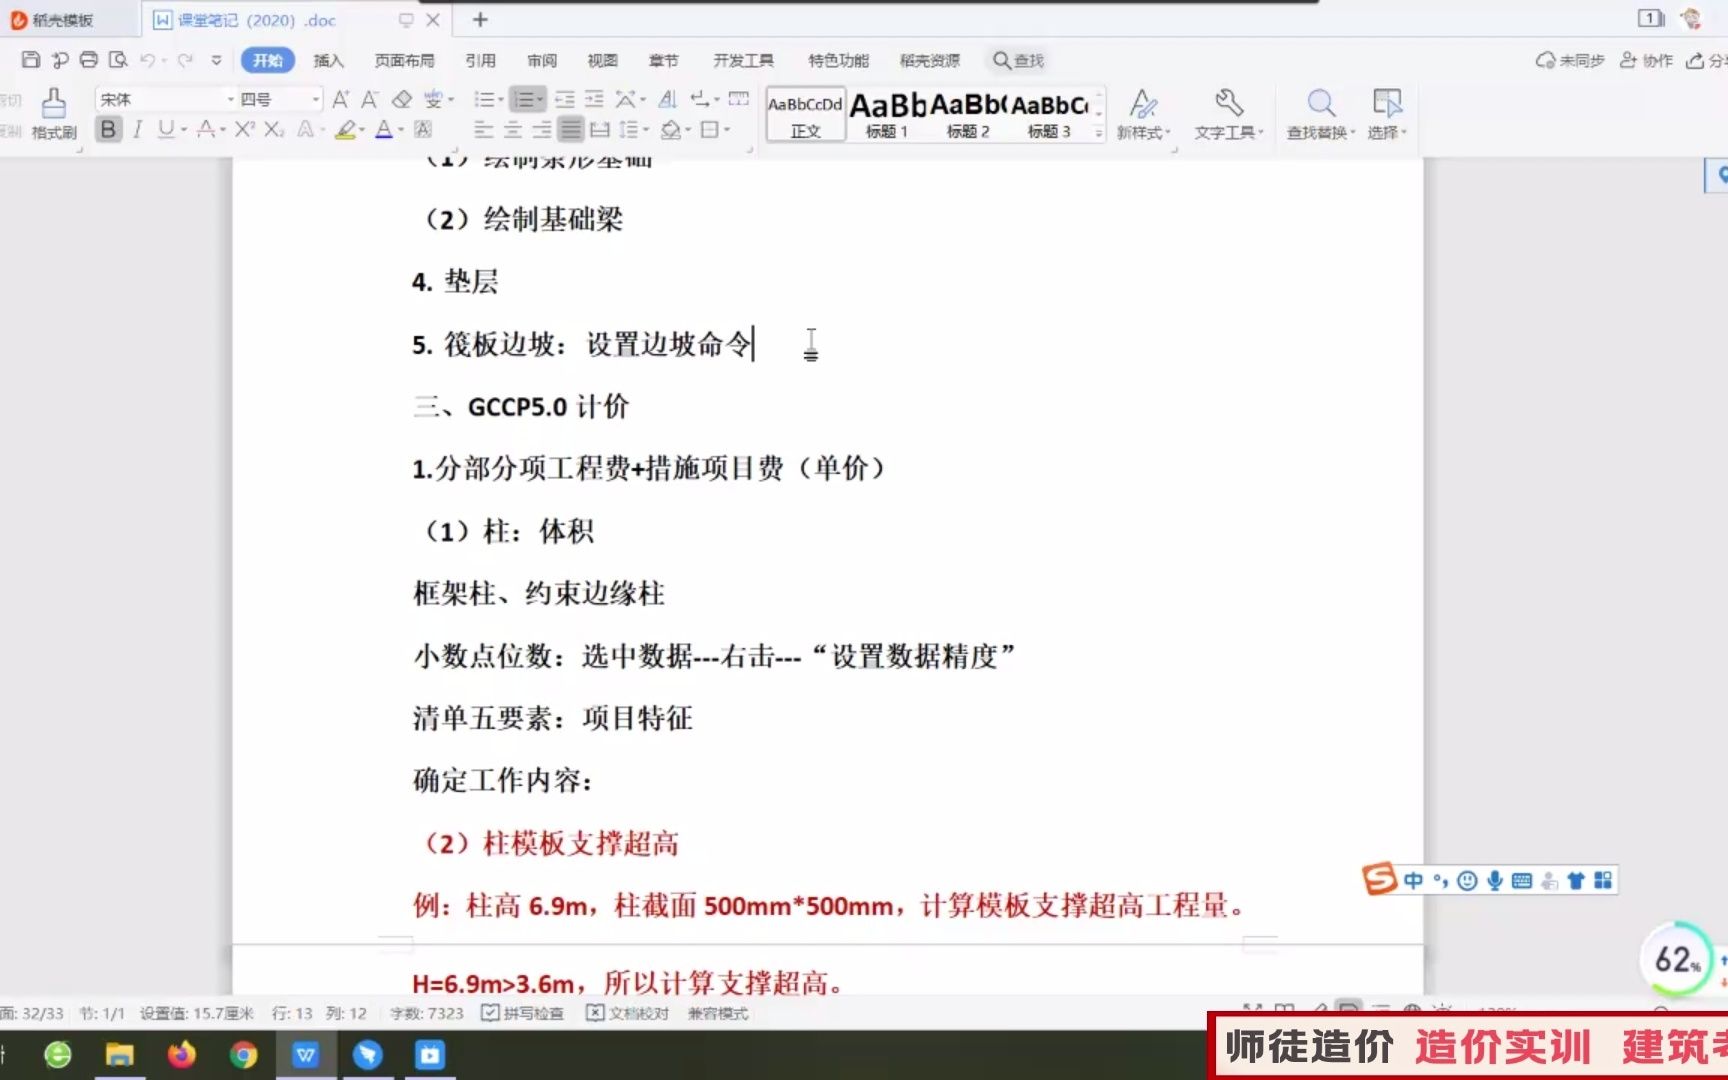Screen dimensions: 1728x1080
Task: Increase font size with the A+ icon
Action: 341,99
